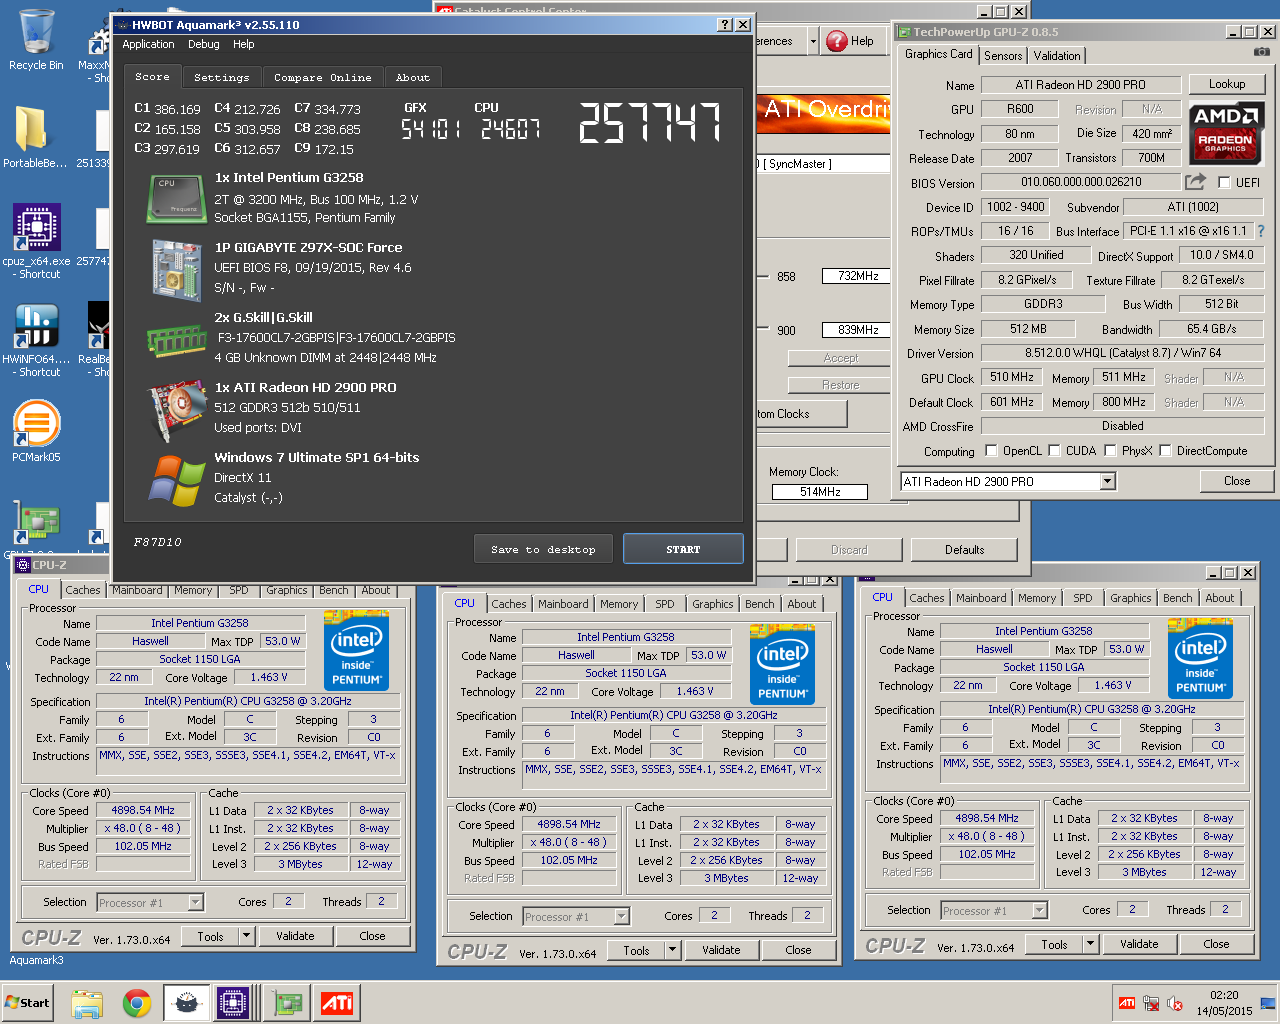Open the ATI Radeon HD 2900 PRO dropdown
This screenshot has height=1024, width=1280.
[x=1107, y=481]
